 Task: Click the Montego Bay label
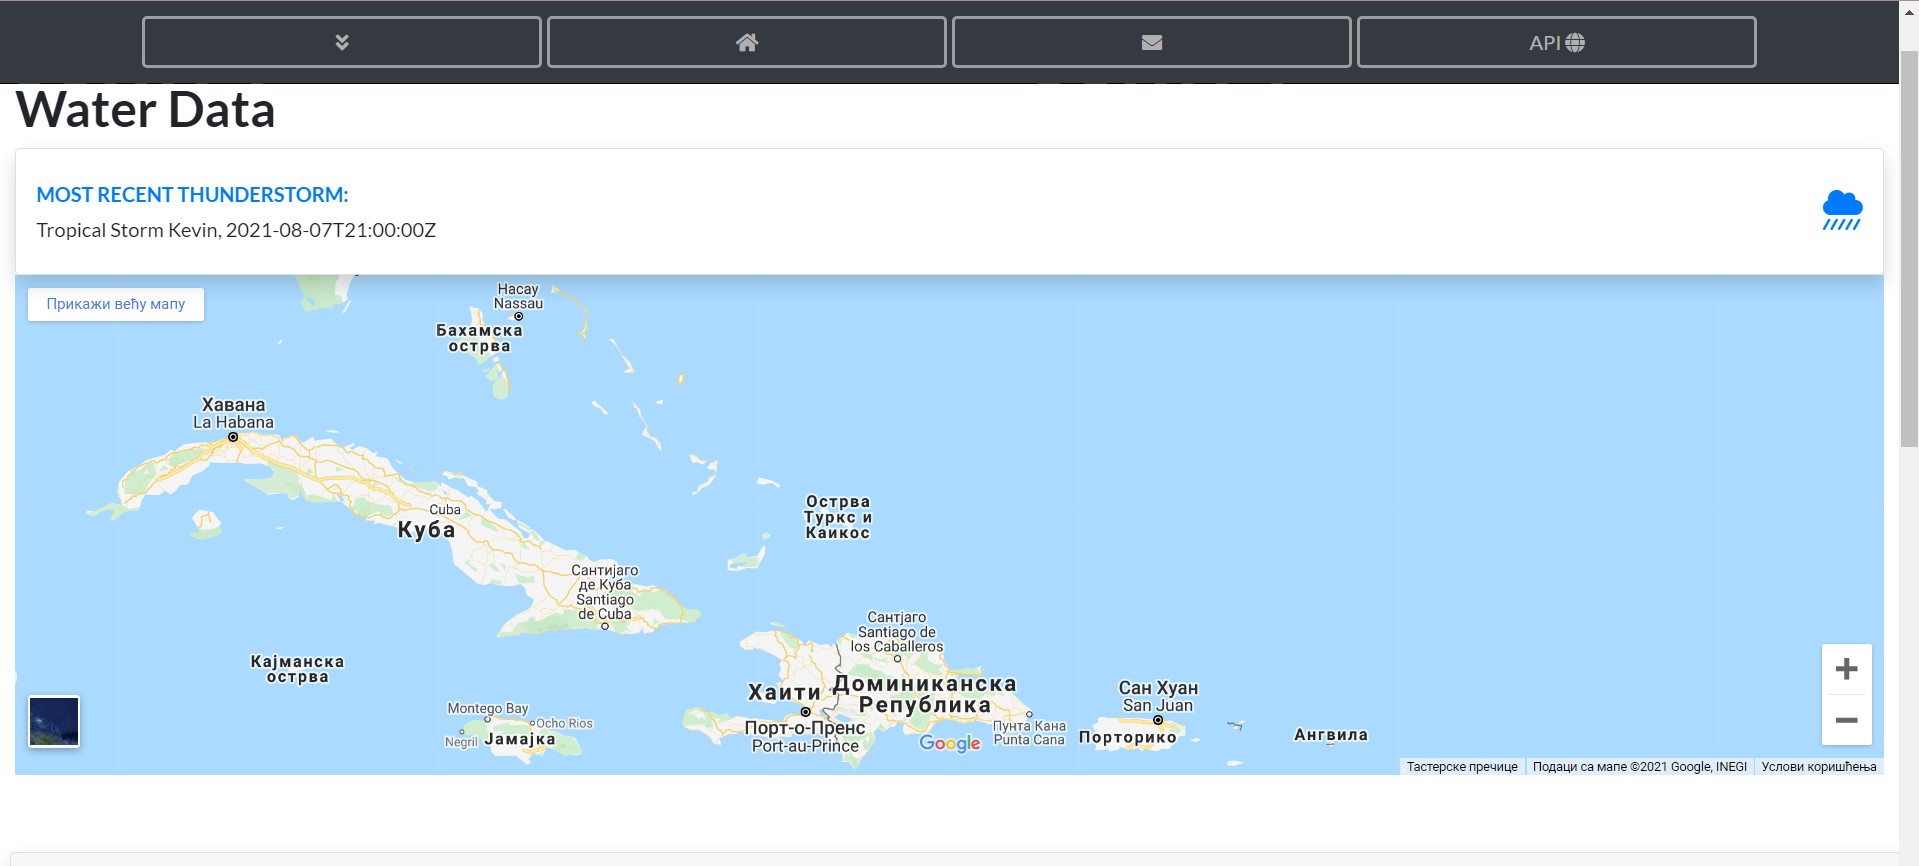tap(488, 708)
